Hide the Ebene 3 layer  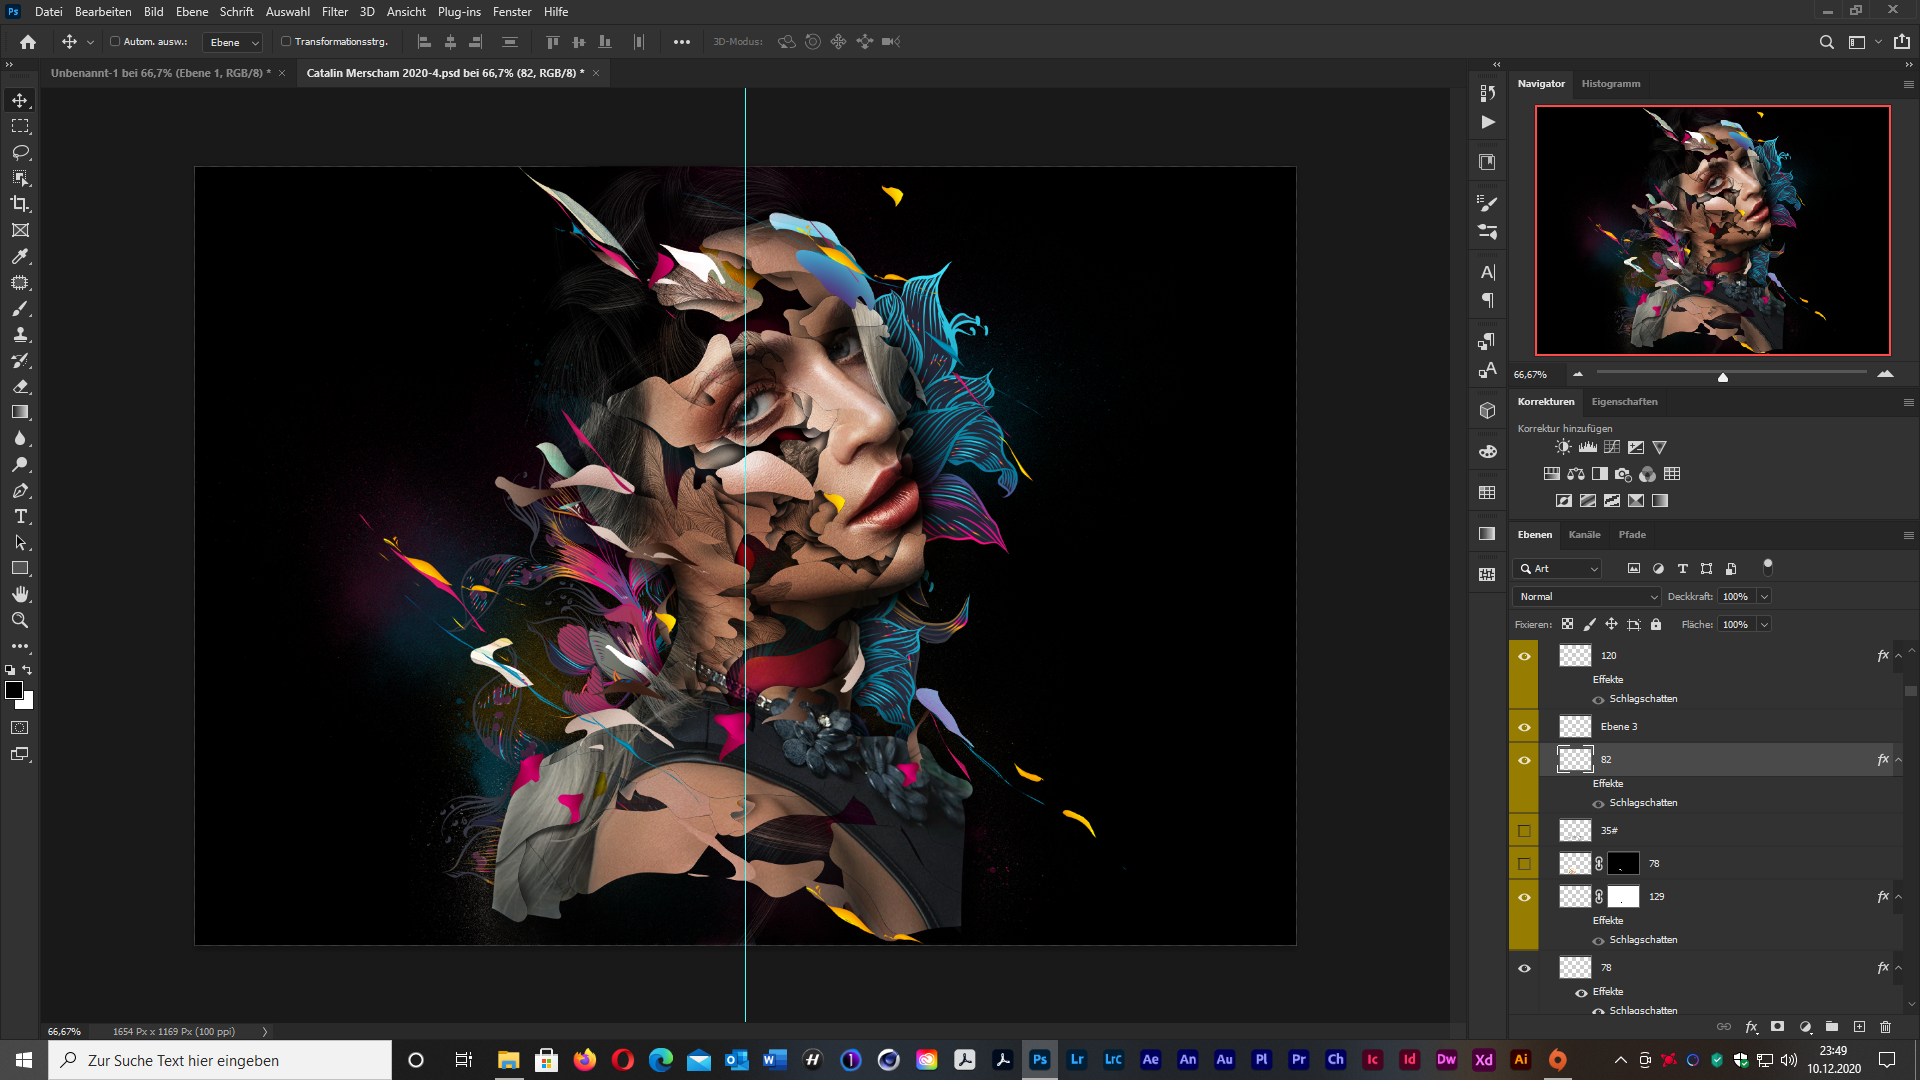[1524, 727]
